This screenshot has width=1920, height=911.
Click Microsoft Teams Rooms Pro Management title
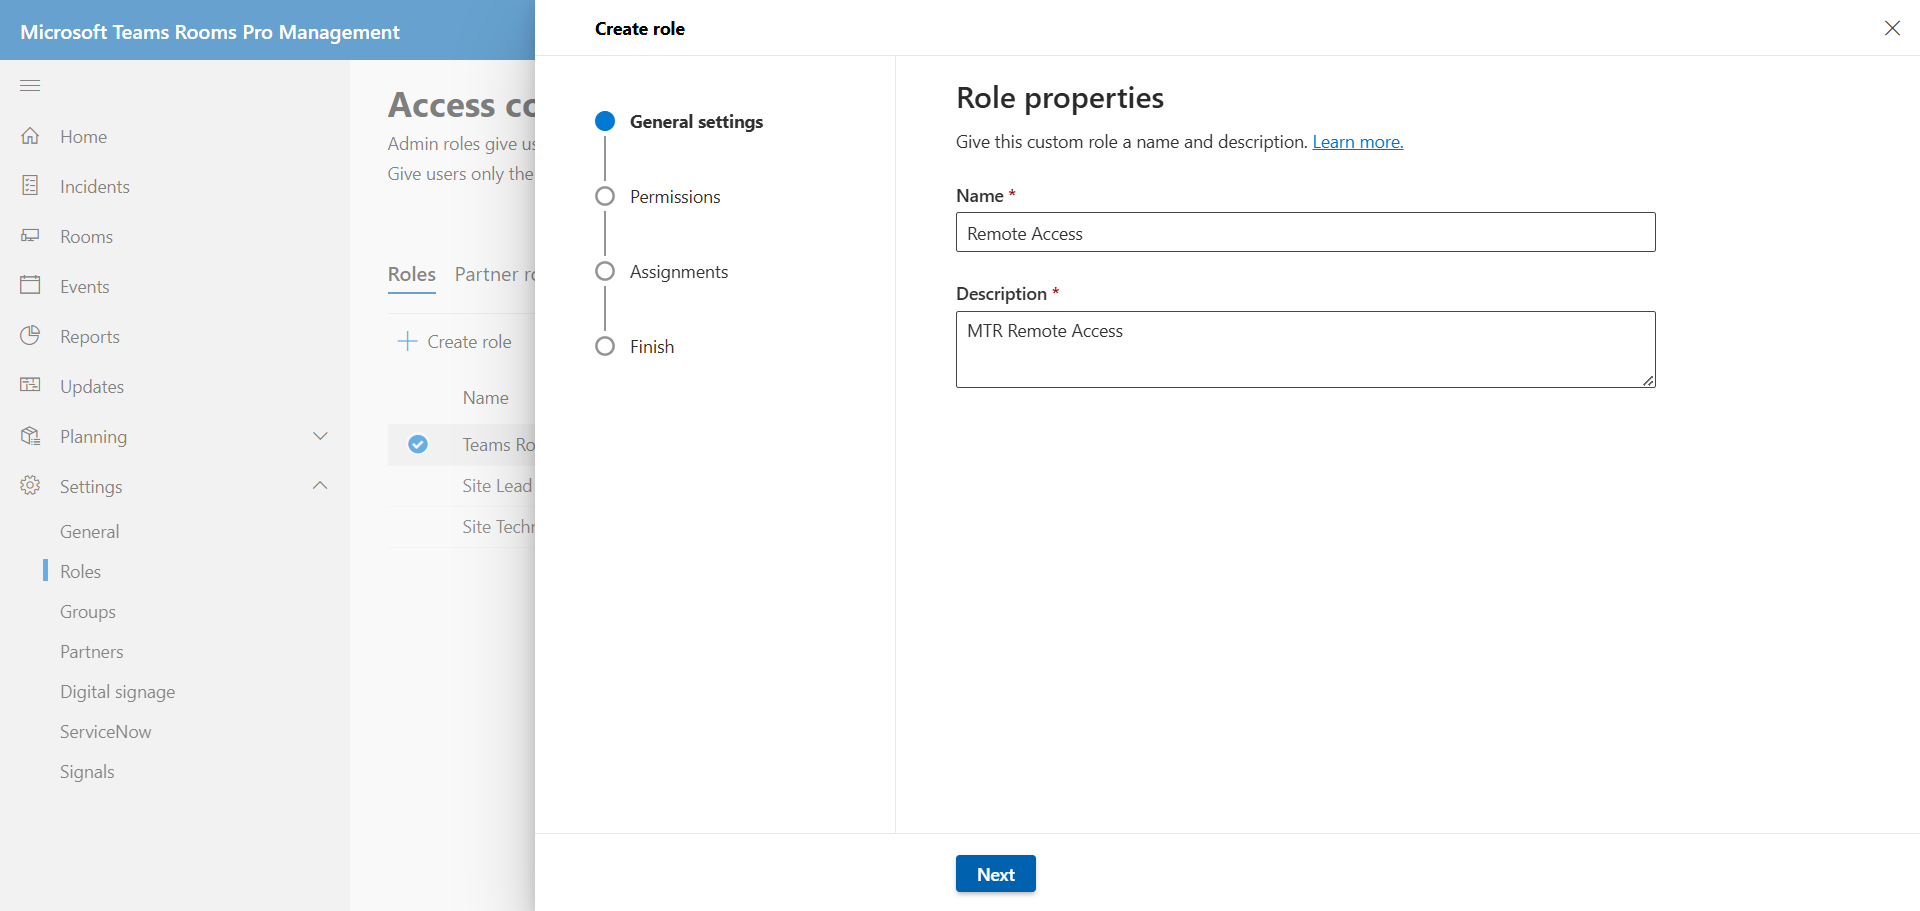click(x=210, y=32)
